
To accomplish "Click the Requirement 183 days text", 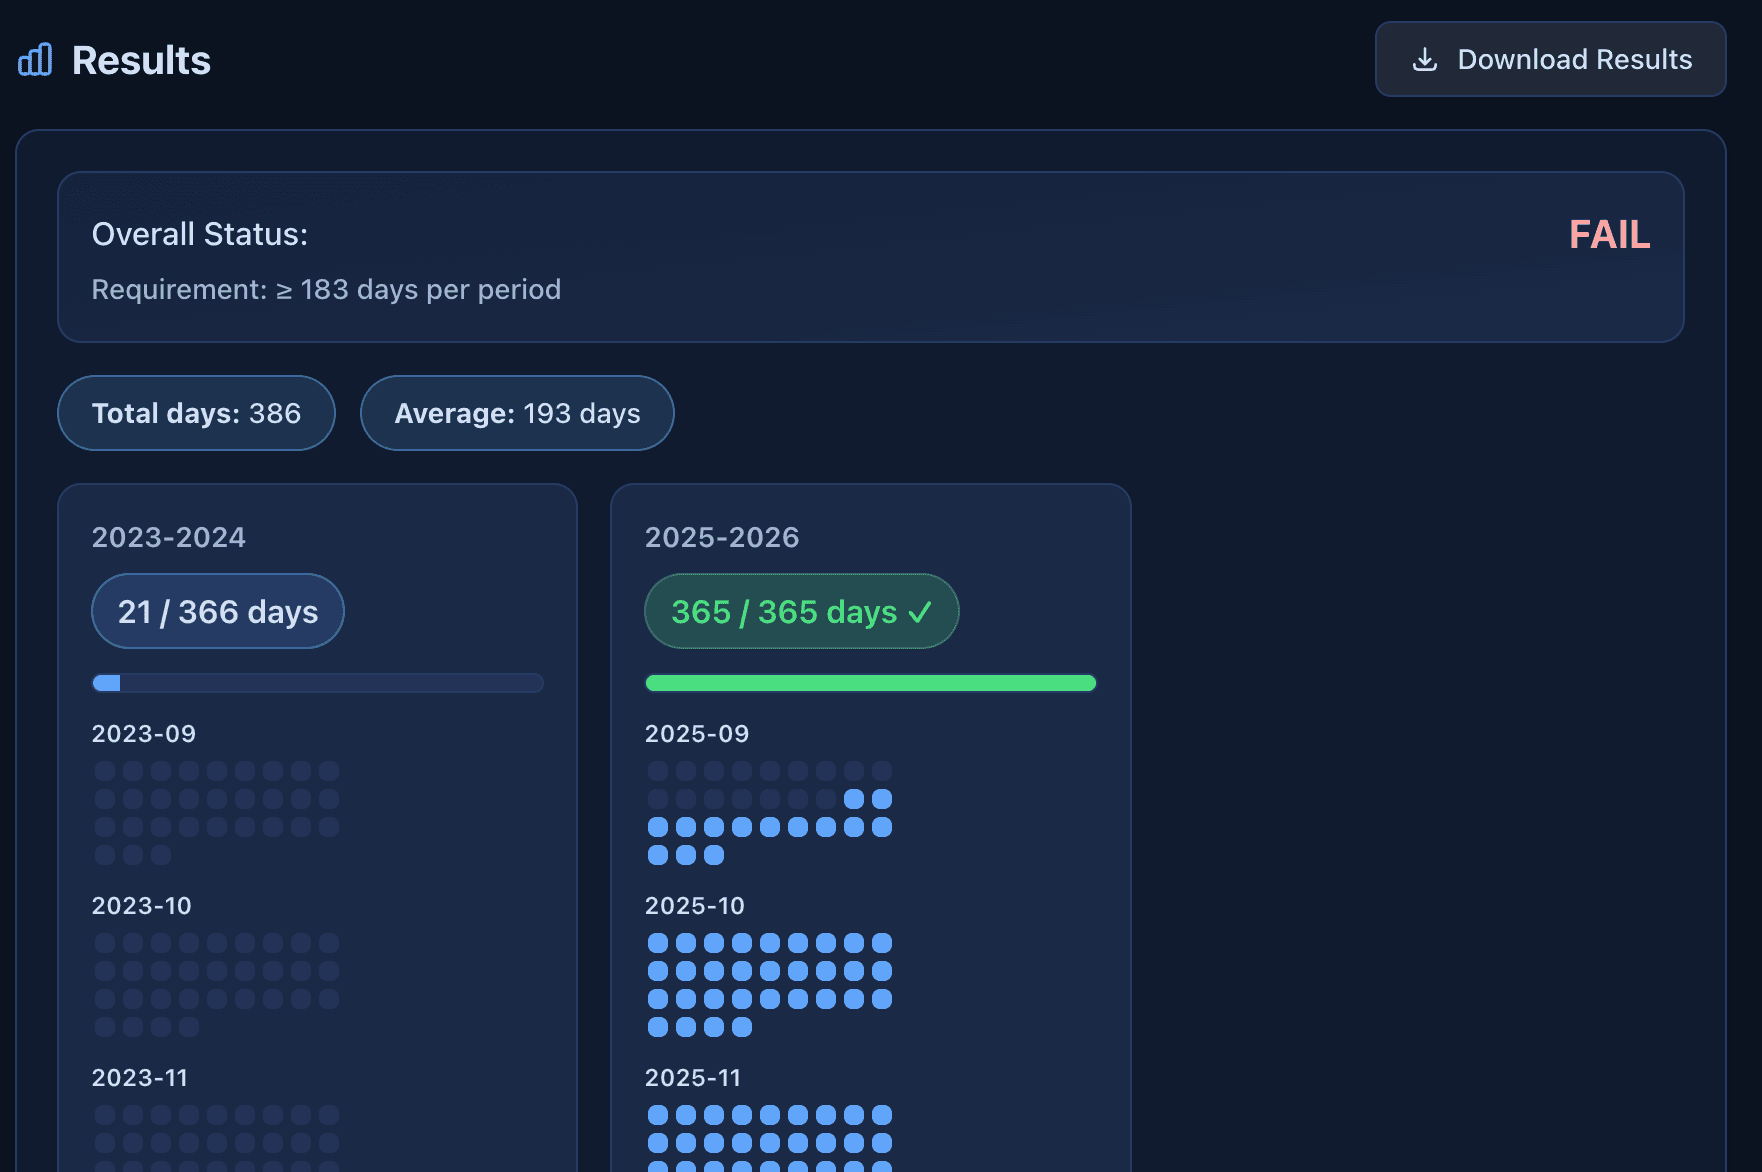I will [326, 289].
